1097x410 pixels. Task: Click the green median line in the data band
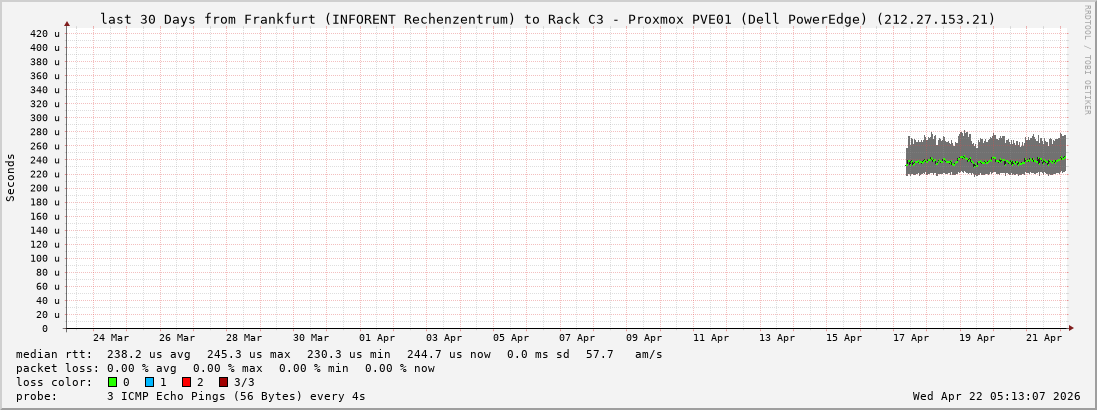coord(985,161)
